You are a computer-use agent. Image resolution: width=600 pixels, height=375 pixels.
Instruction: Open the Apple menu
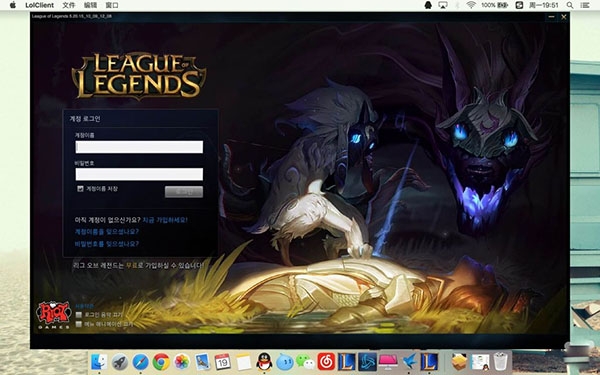(x=13, y=5)
